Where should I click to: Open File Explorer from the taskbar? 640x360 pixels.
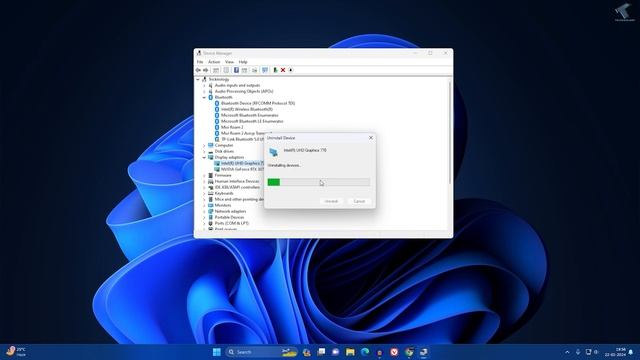[x=350, y=352]
